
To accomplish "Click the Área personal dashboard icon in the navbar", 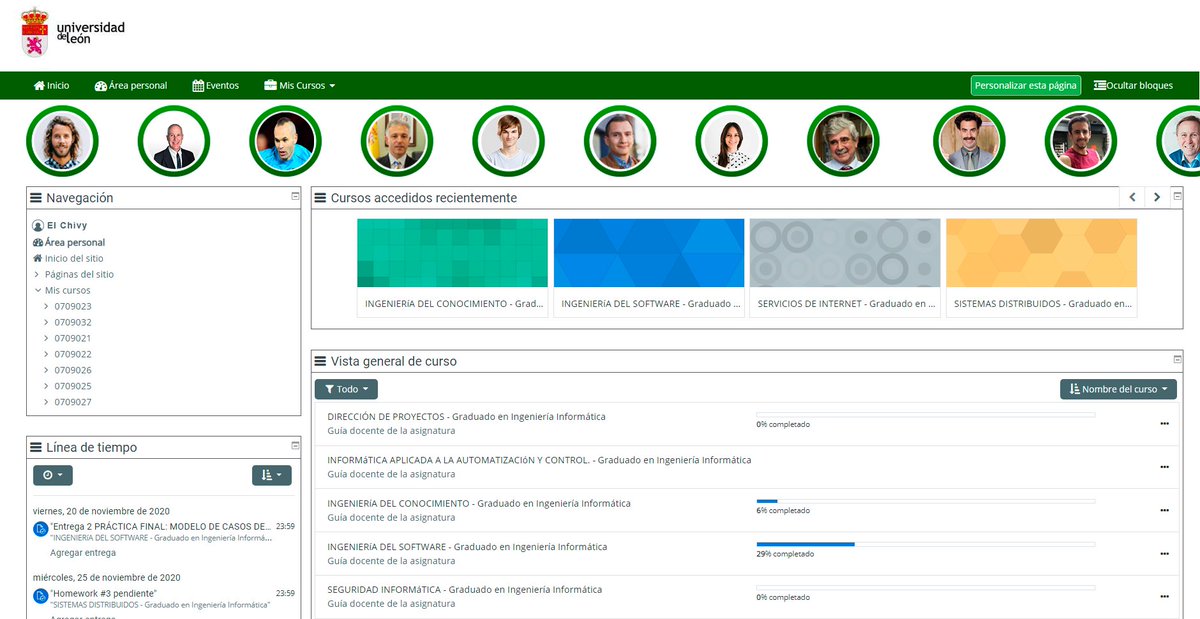I will click(x=100, y=86).
